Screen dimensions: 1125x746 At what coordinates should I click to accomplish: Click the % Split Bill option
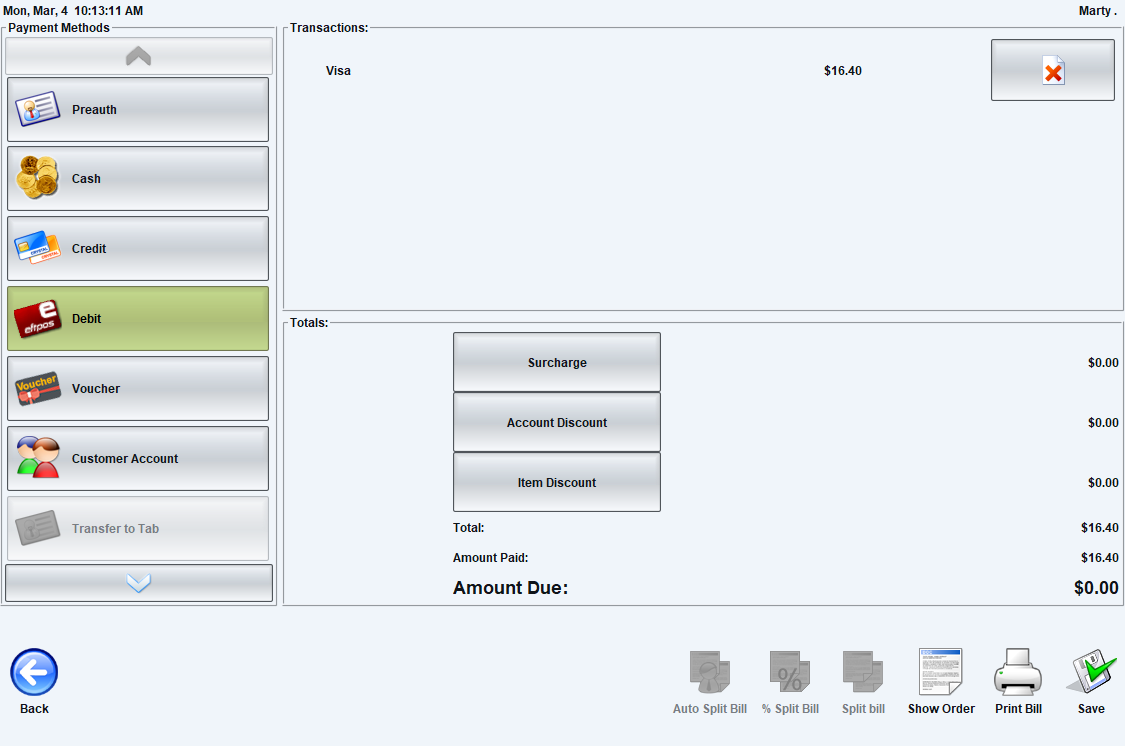click(790, 681)
